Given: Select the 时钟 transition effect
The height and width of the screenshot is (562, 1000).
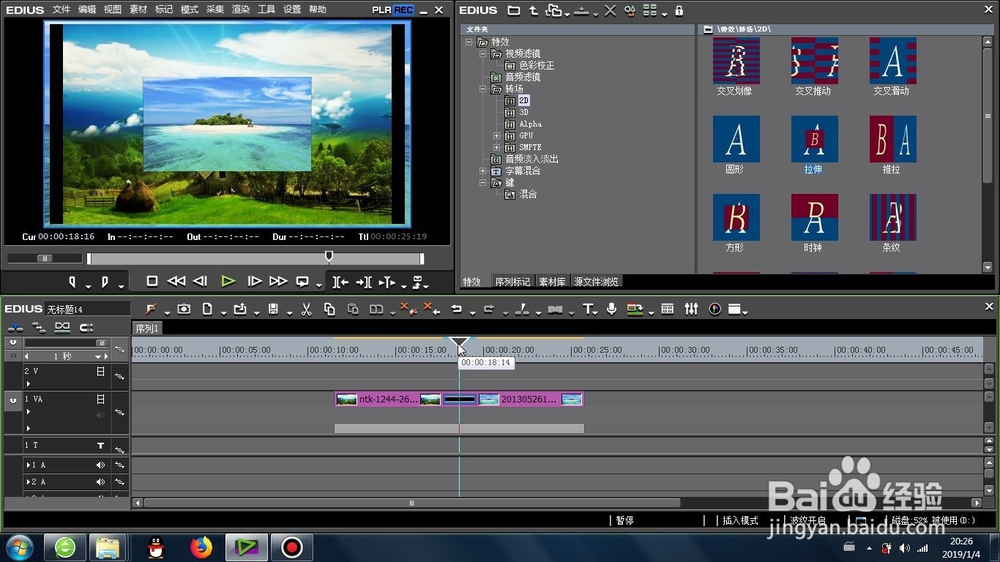Looking at the screenshot, I should (814, 218).
